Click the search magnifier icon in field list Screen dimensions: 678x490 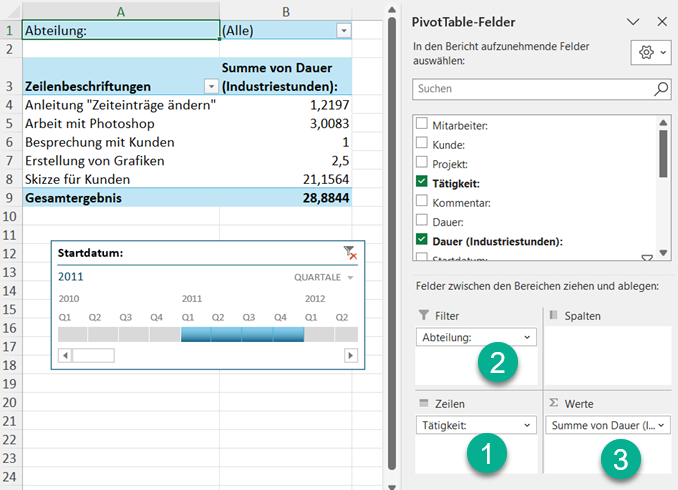(x=661, y=89)
